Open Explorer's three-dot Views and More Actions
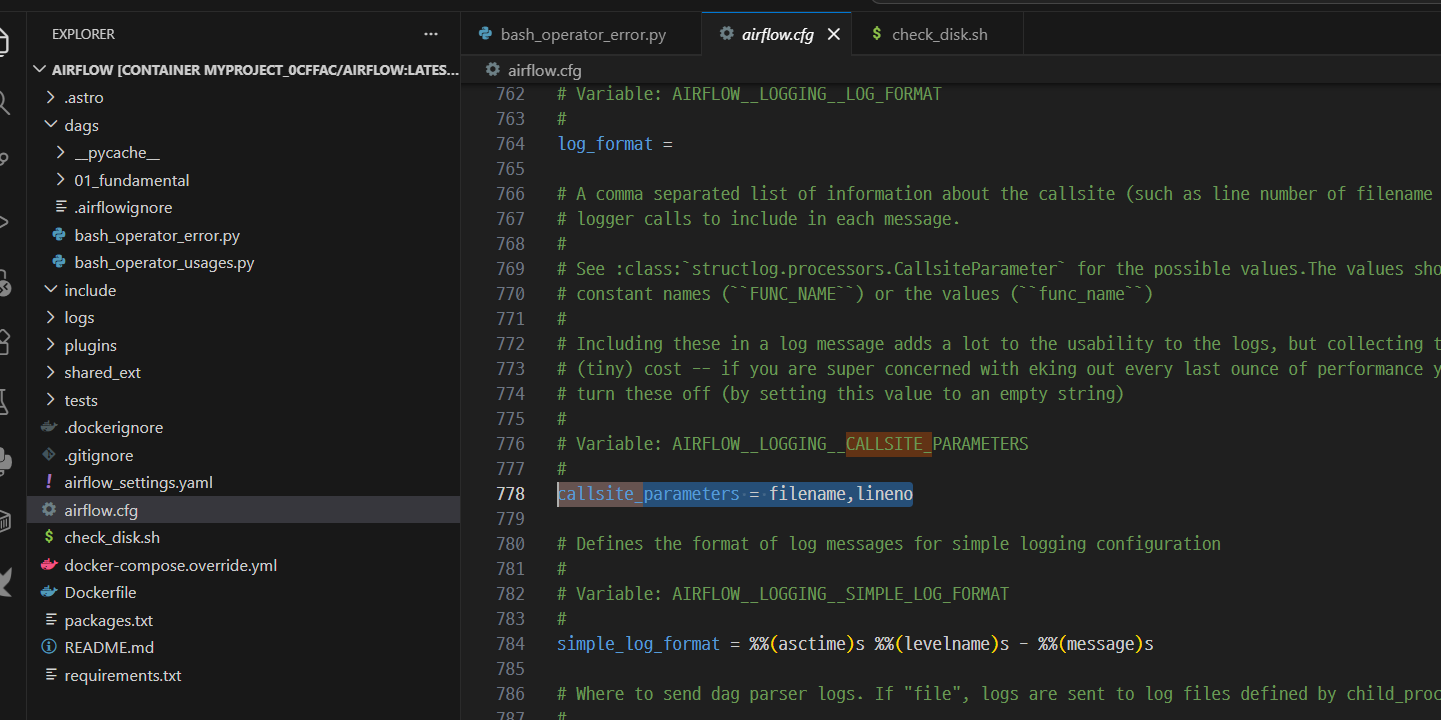 click(x=431, y=34)
